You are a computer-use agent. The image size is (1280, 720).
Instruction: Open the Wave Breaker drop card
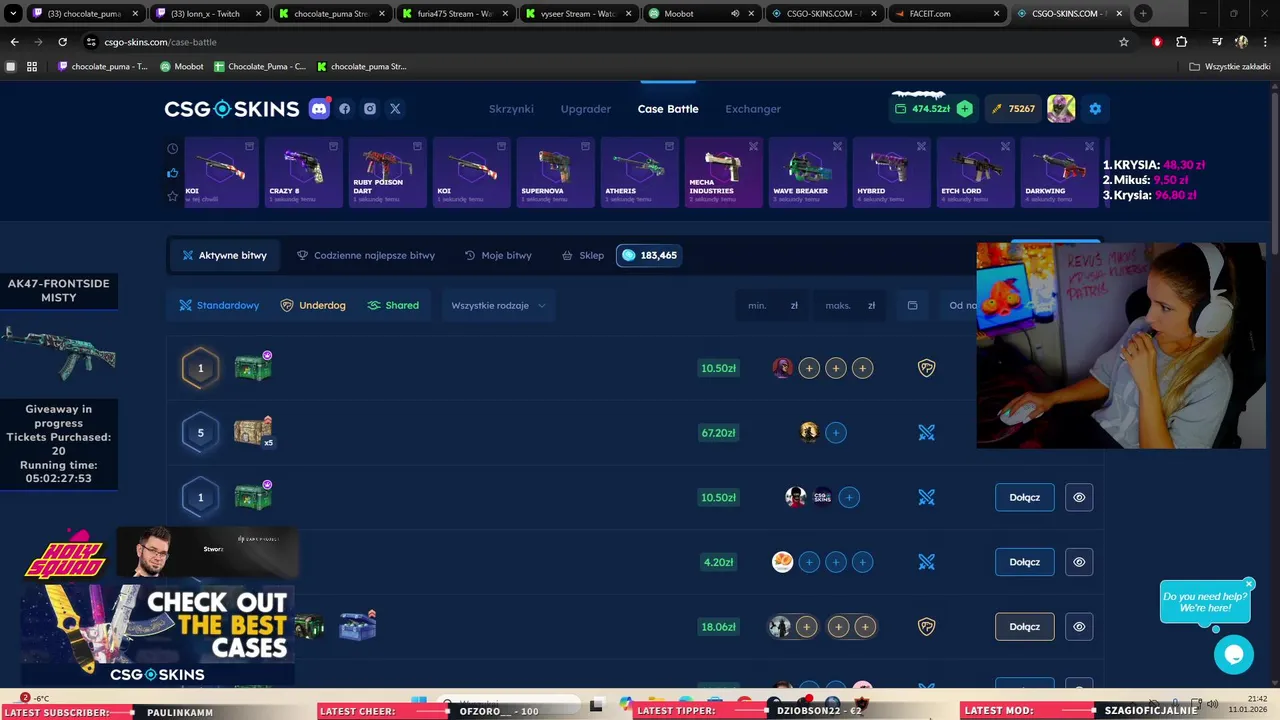coord(807,172)
